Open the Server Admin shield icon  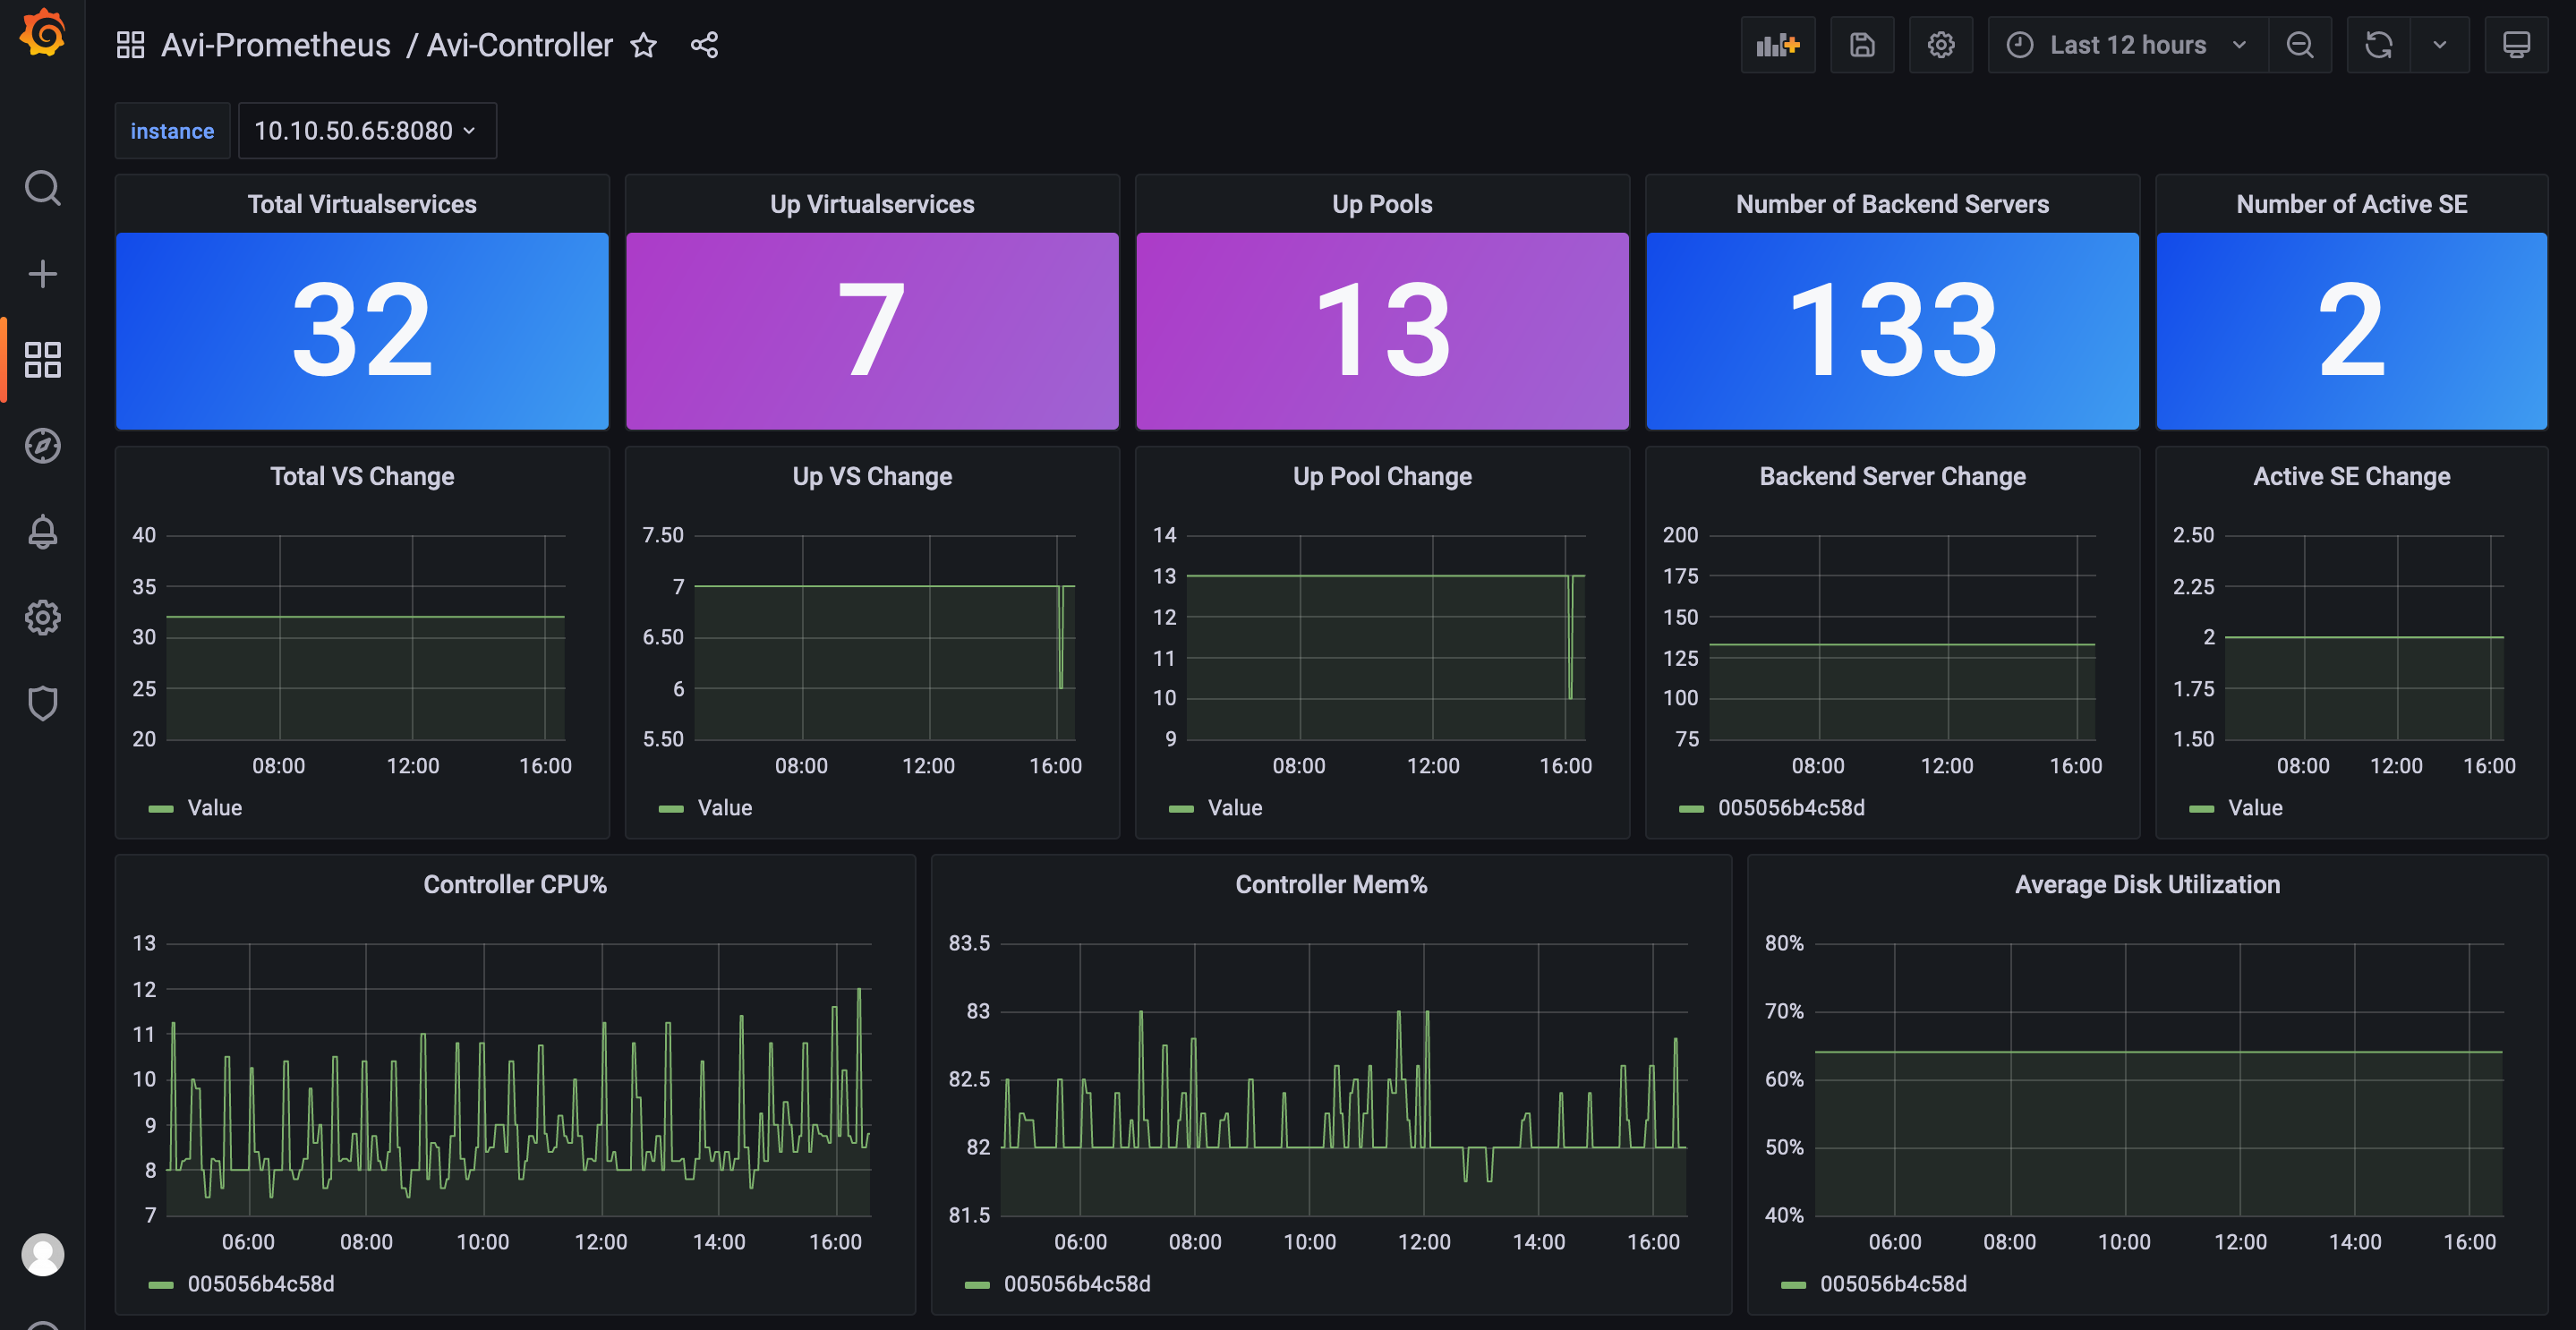click(43, 703)
